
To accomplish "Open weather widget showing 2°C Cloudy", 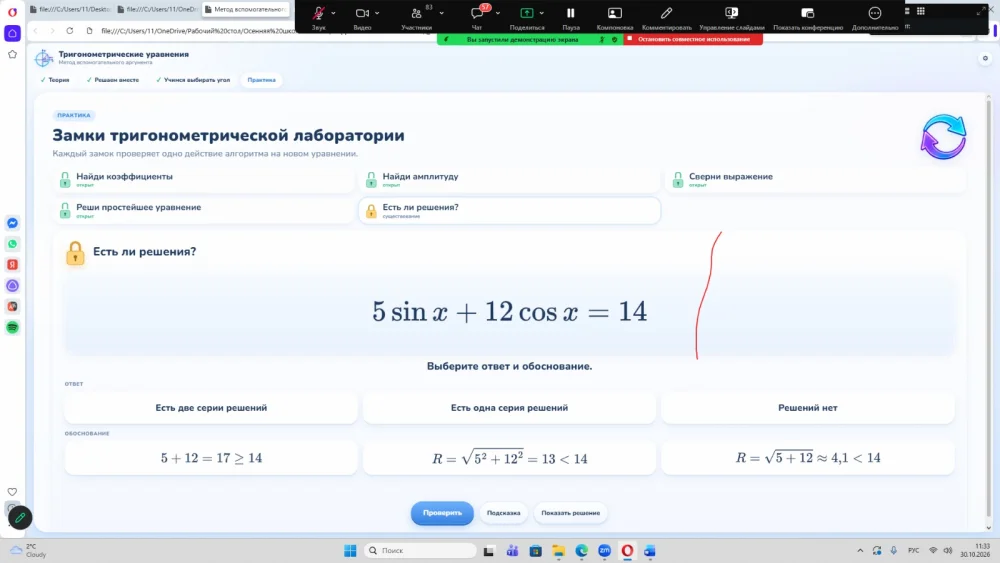I will (x=29, y=550).
